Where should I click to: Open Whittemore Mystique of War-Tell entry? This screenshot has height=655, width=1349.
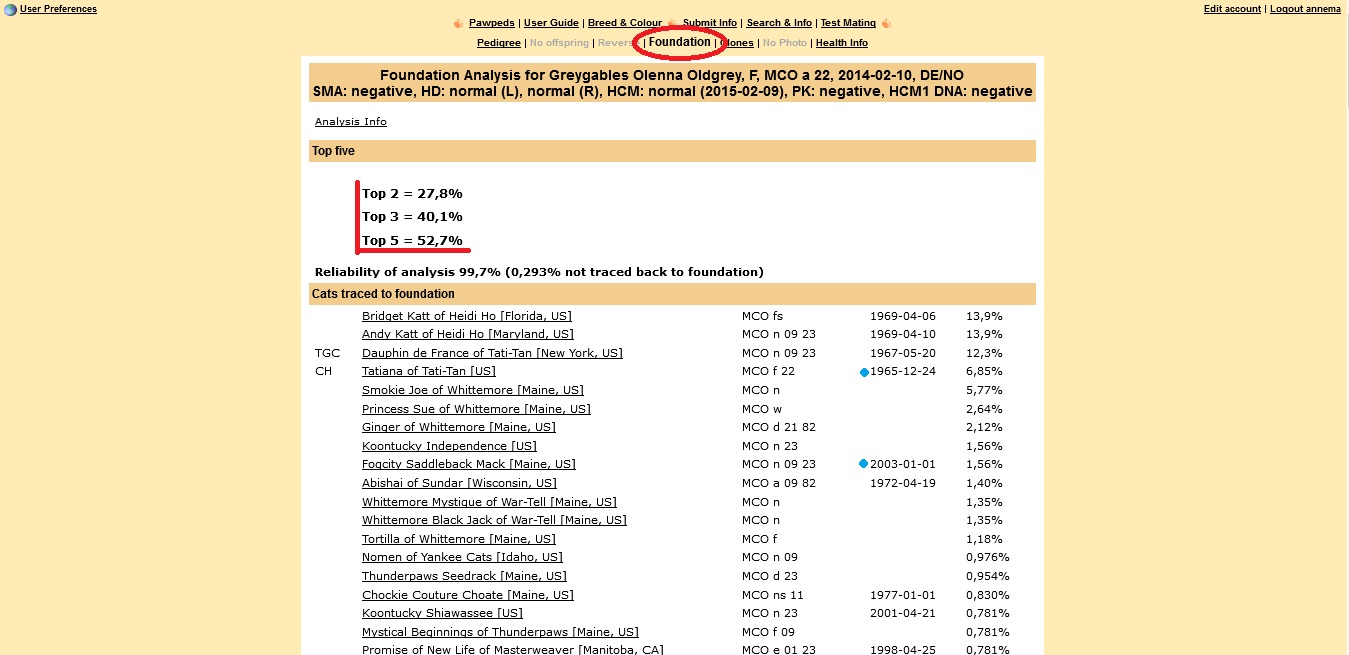coord(489,502)
